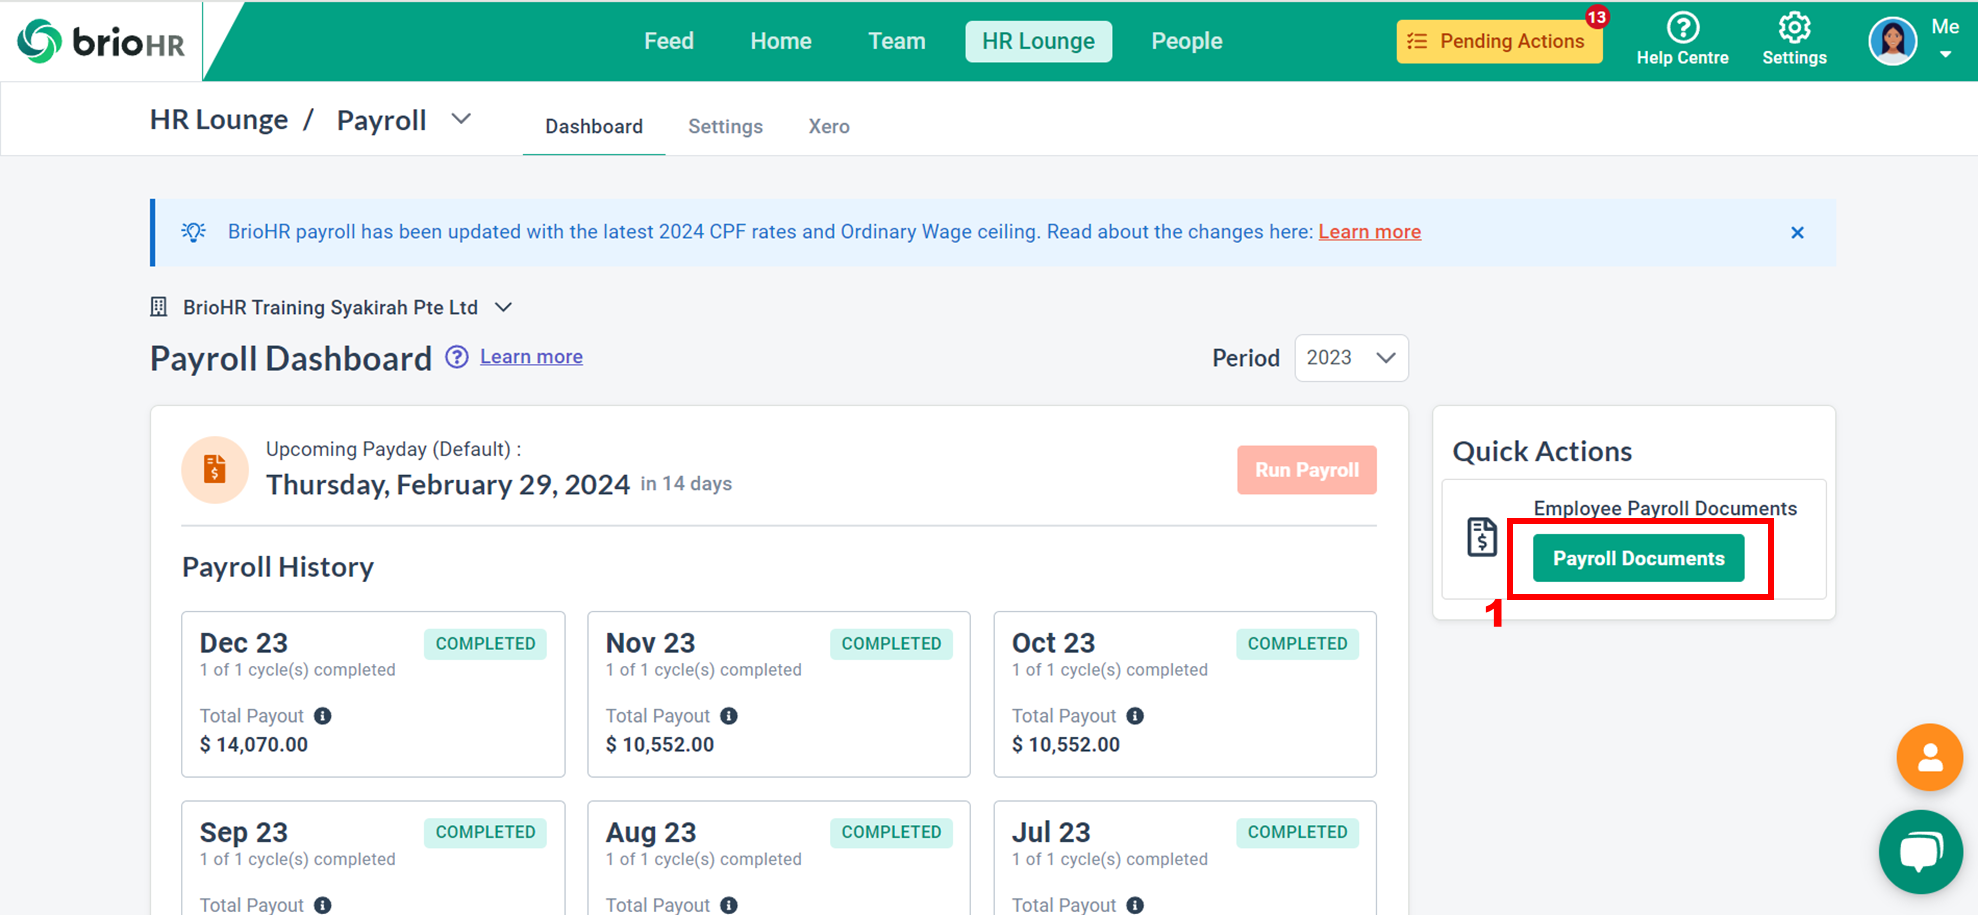Click Total Payout info icon on Dec 23
1978x915 pixels.
pos(323,716)
